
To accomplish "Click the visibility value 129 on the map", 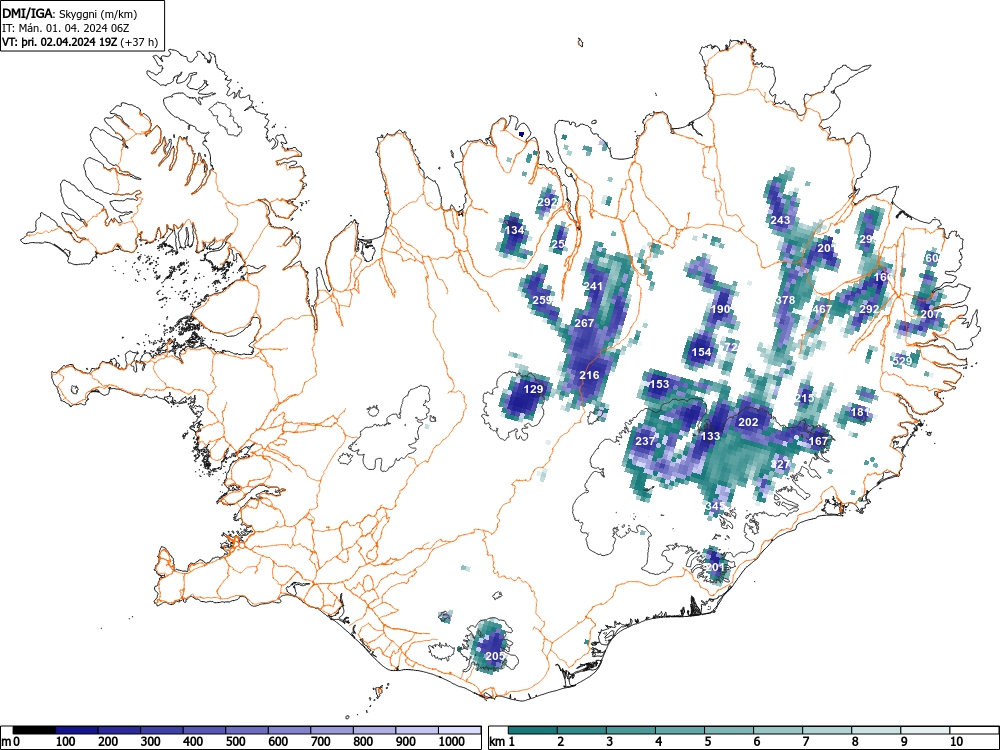I will click(x=533, y=389).
